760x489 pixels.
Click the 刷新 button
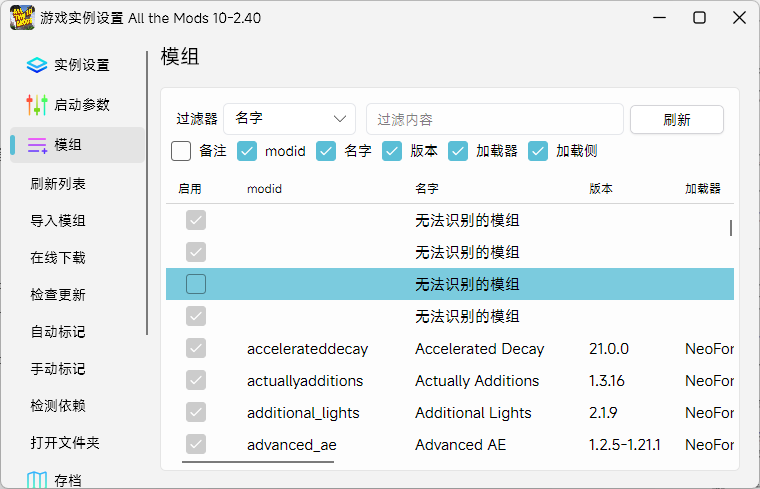[676, 119]
